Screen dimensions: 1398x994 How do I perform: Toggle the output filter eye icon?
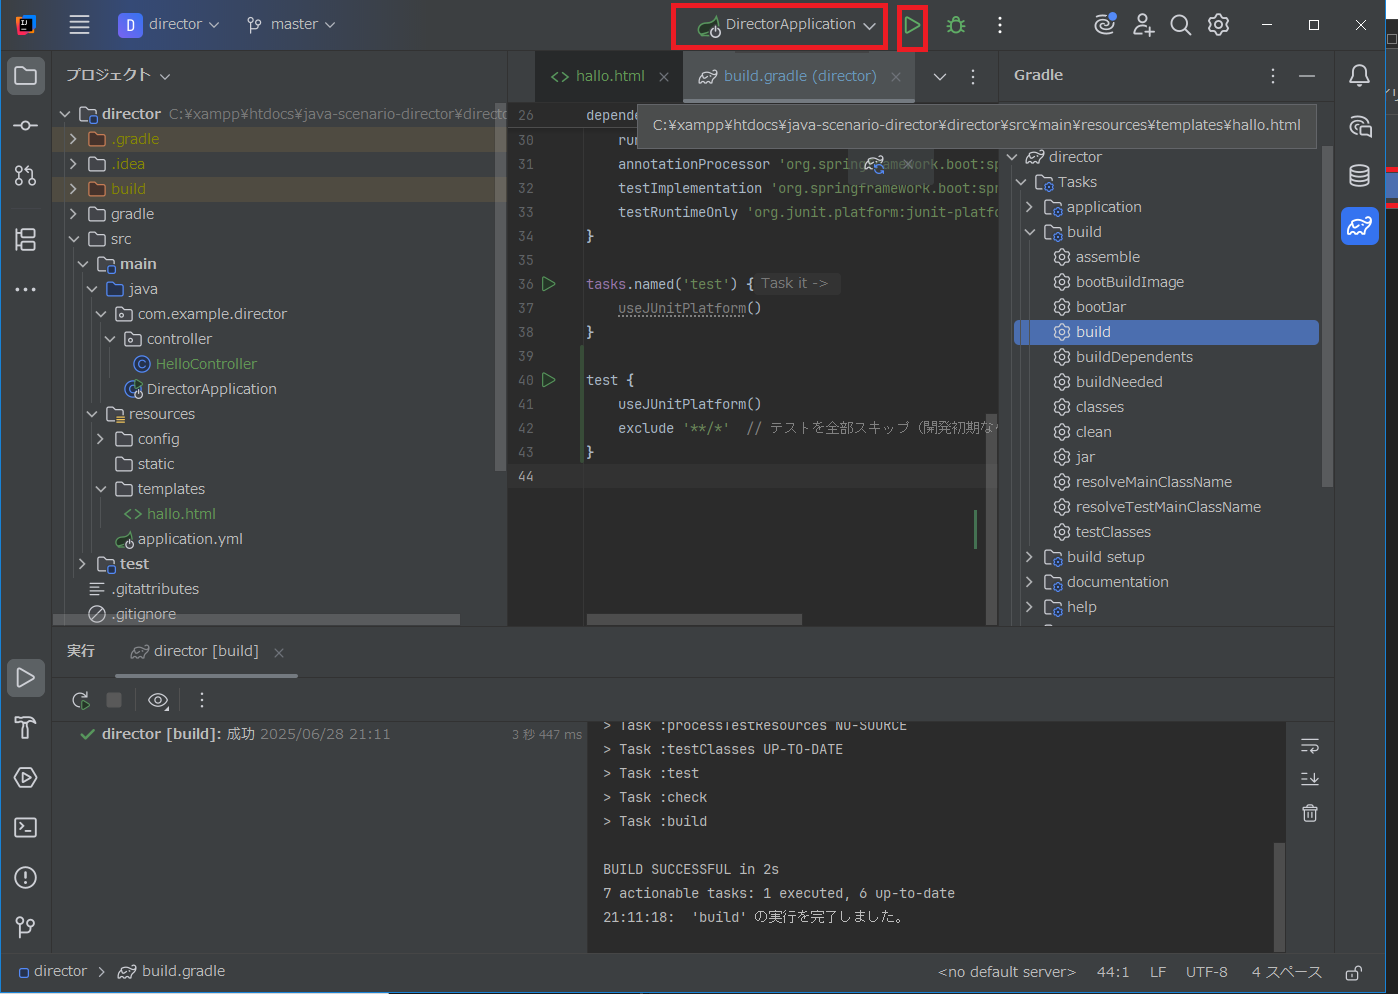[x=157, y=700]
